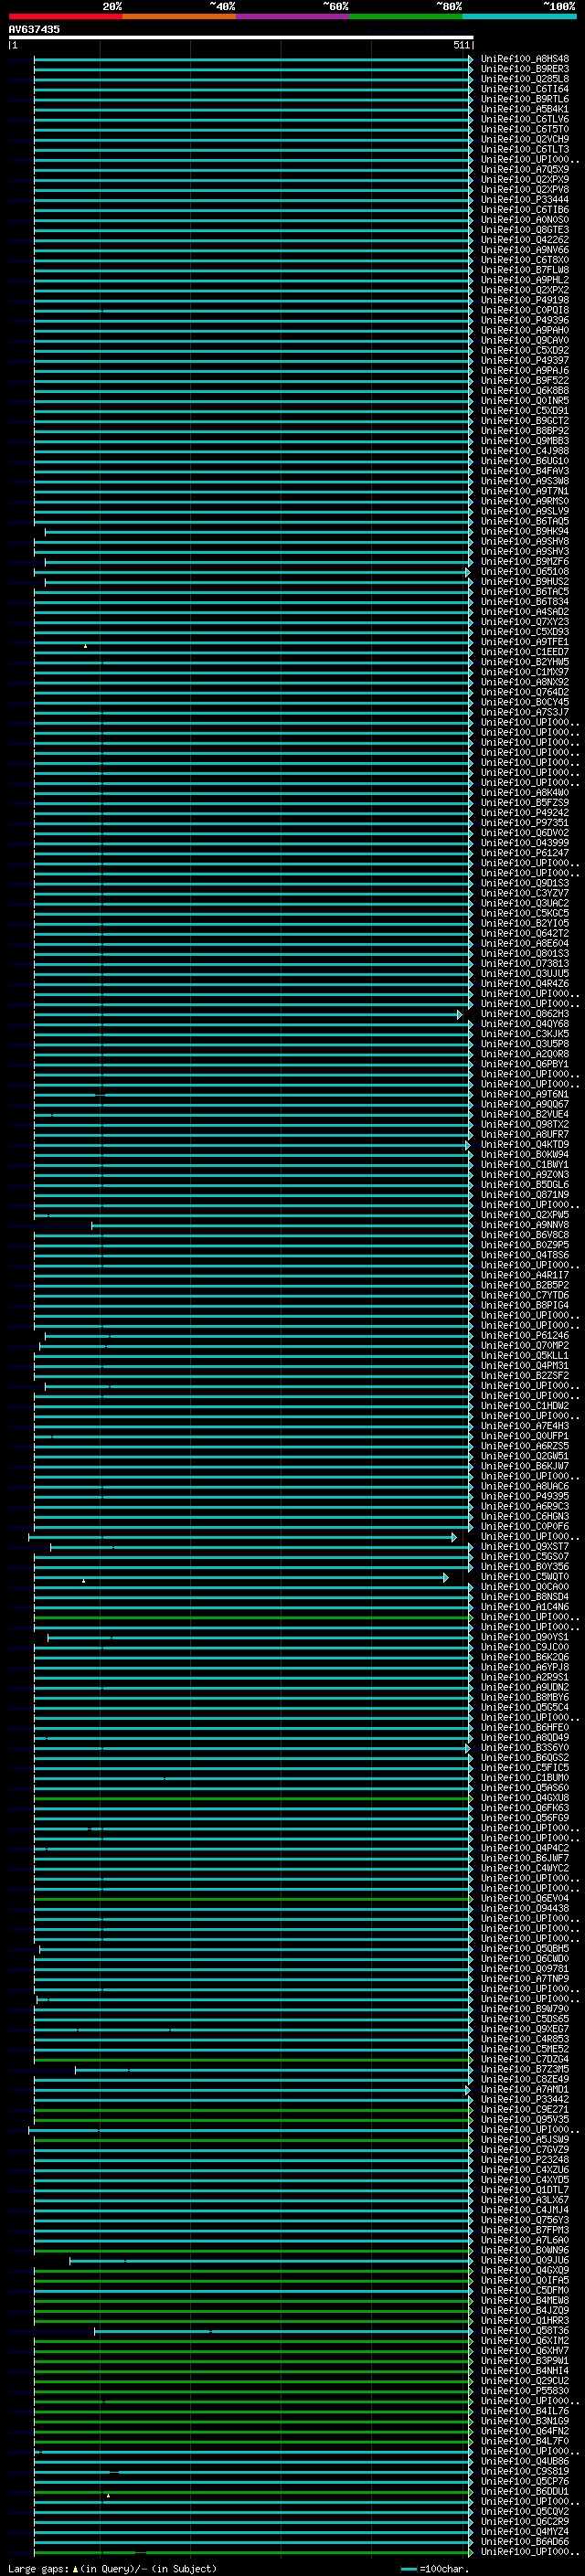Select the UniRef100_Q6EV04 hit label
Viewport: 585px width, 2576px height.
525,1899
